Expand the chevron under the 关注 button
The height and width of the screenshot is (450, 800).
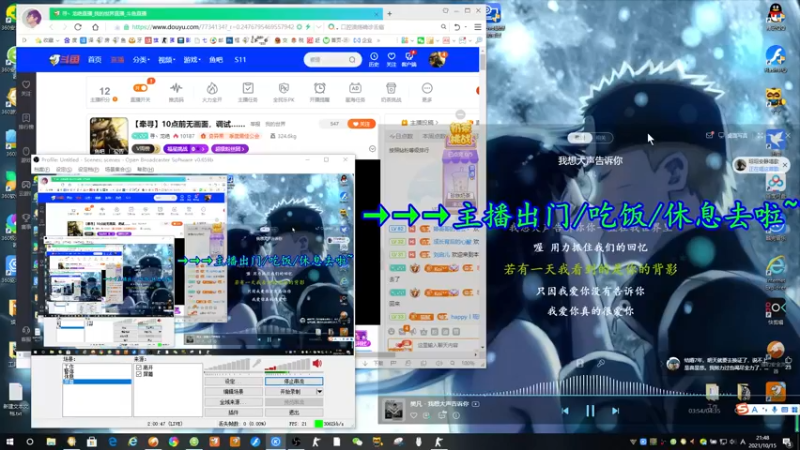372,148
